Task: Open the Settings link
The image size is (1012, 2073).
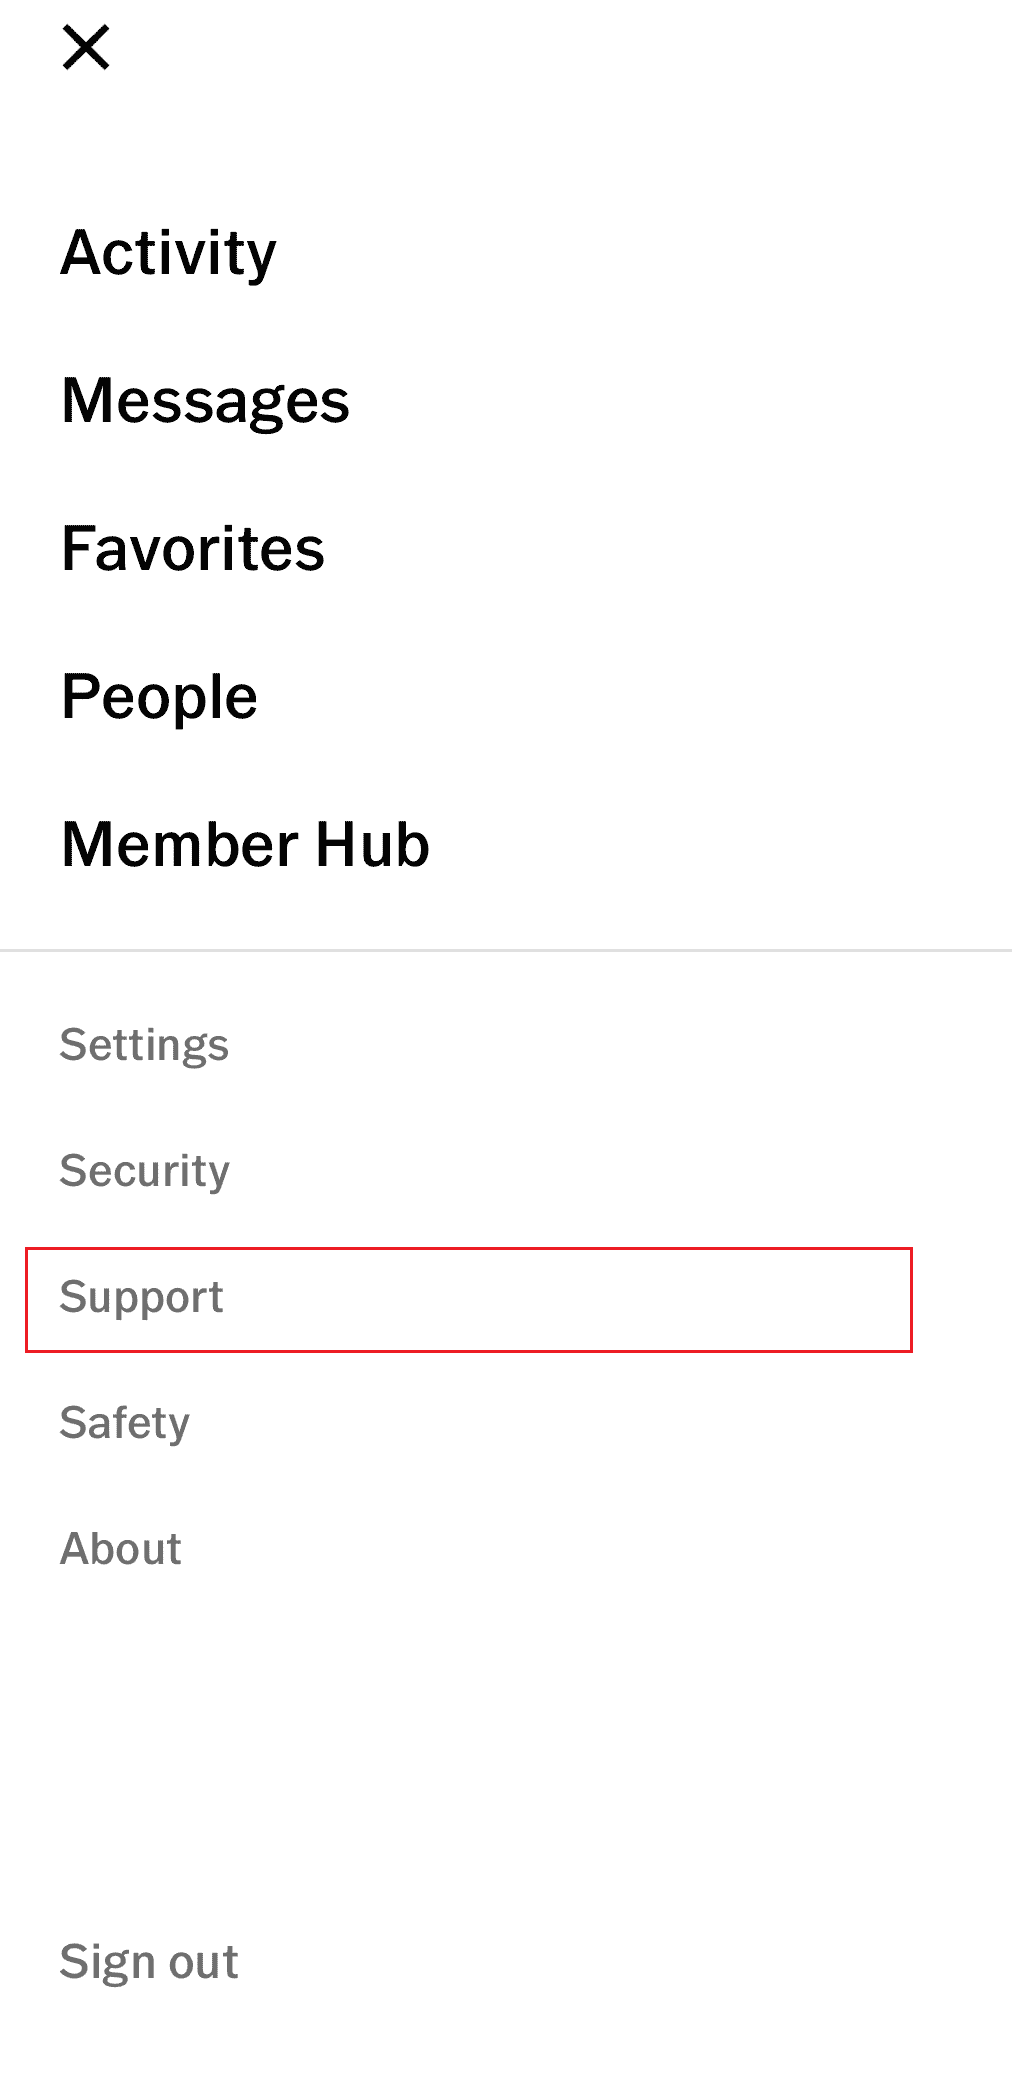Action: pos(144,1046)
